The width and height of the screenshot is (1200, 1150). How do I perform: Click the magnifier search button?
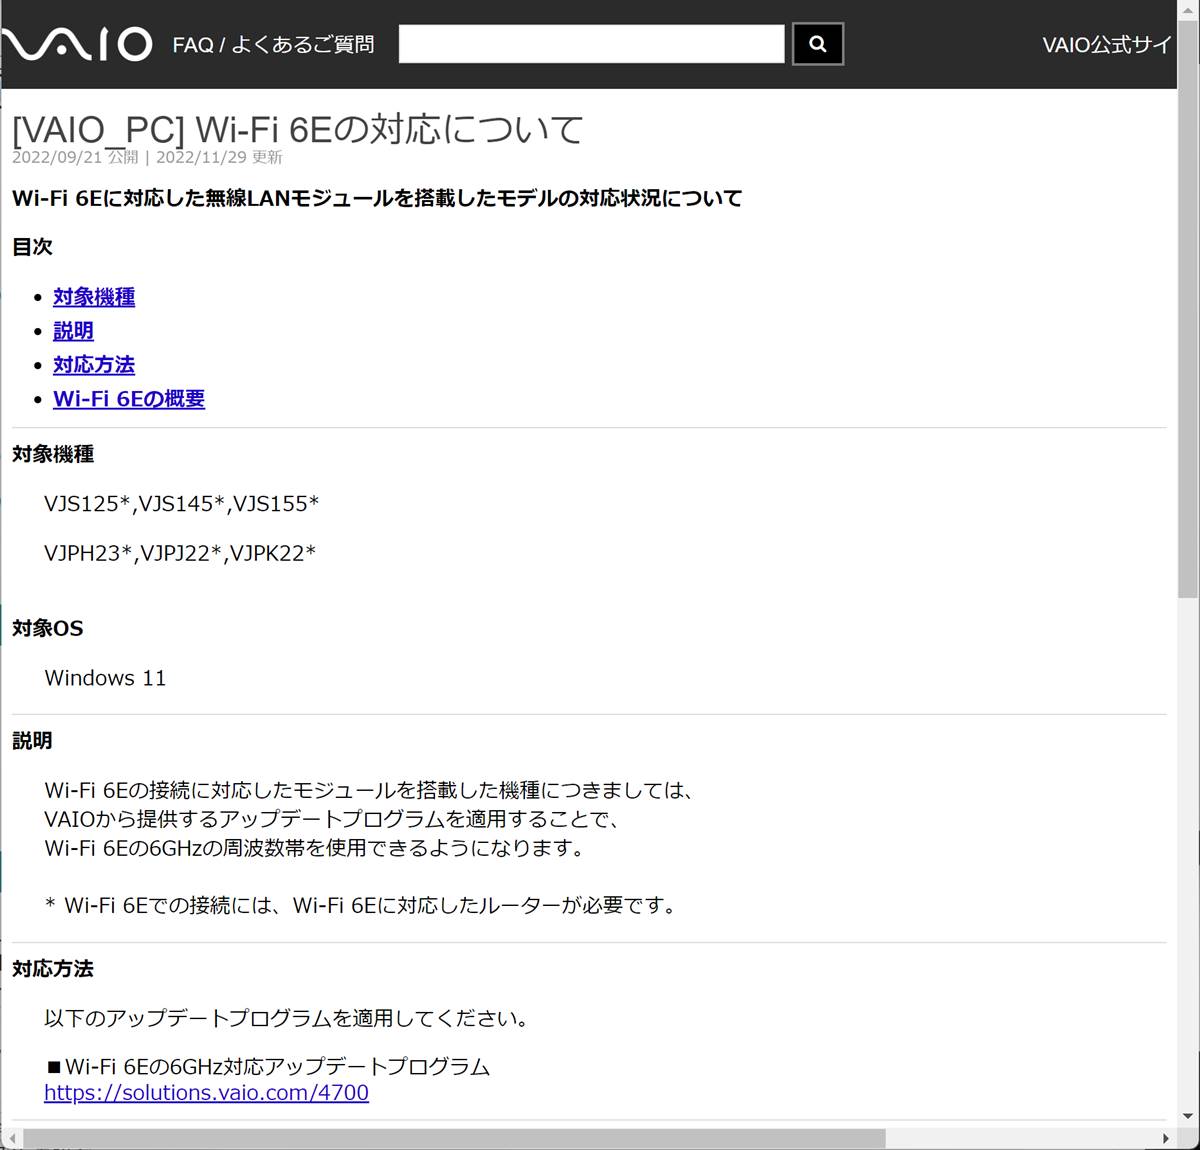click(x=818, y=44)
